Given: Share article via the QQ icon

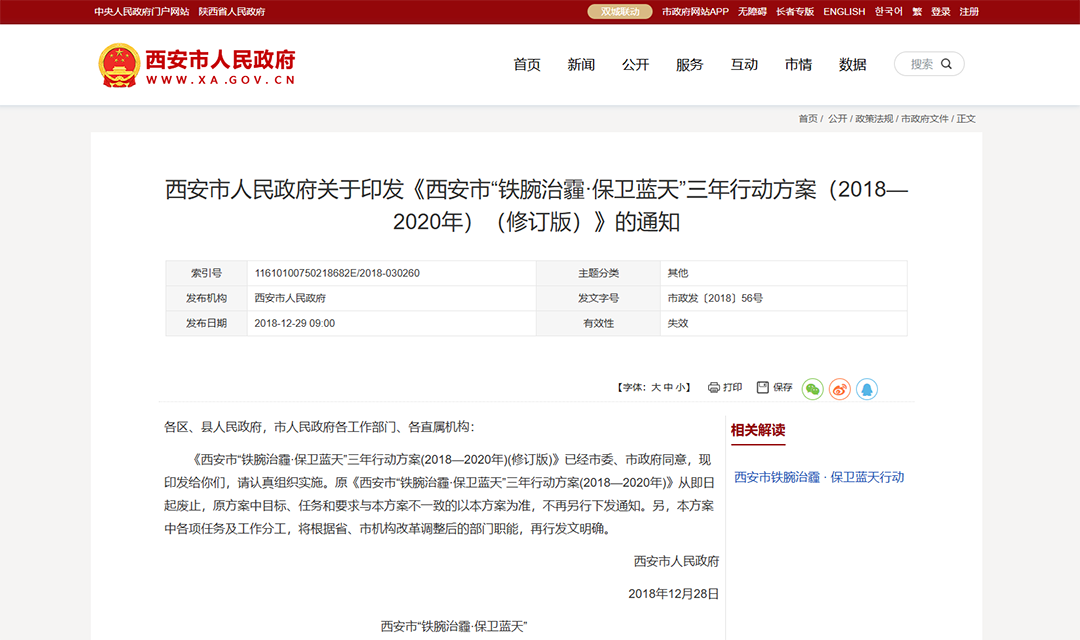Looking at the screenshot, I should [867, 388].
